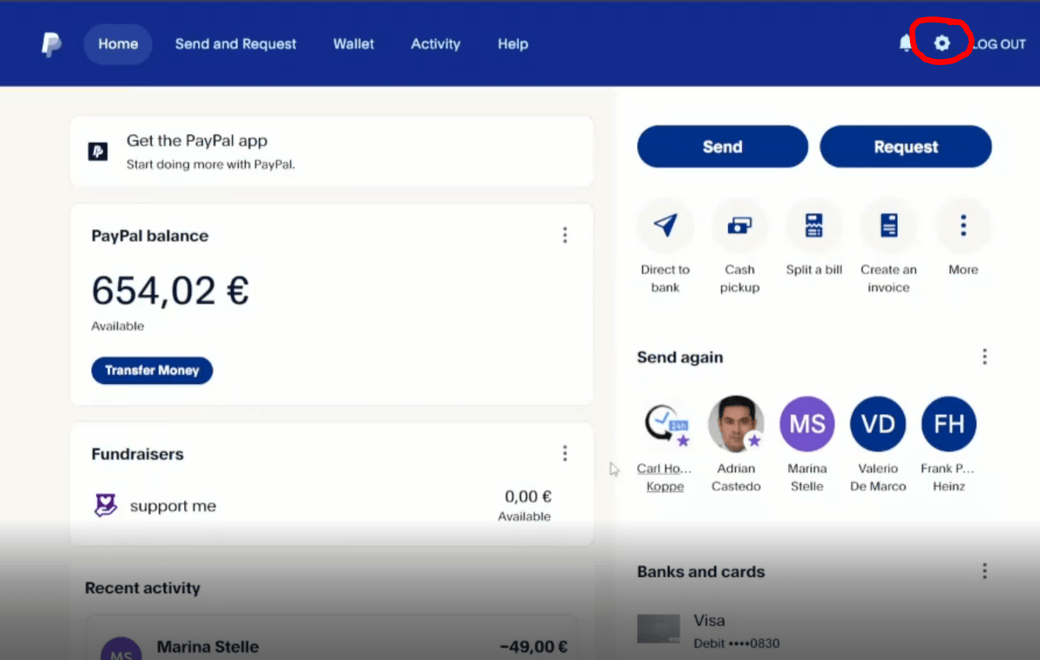This screenshot has width=1040, height=660.
Task: Click the Transfer Money button
Action: pyautogui.click(x=152, y=370)
